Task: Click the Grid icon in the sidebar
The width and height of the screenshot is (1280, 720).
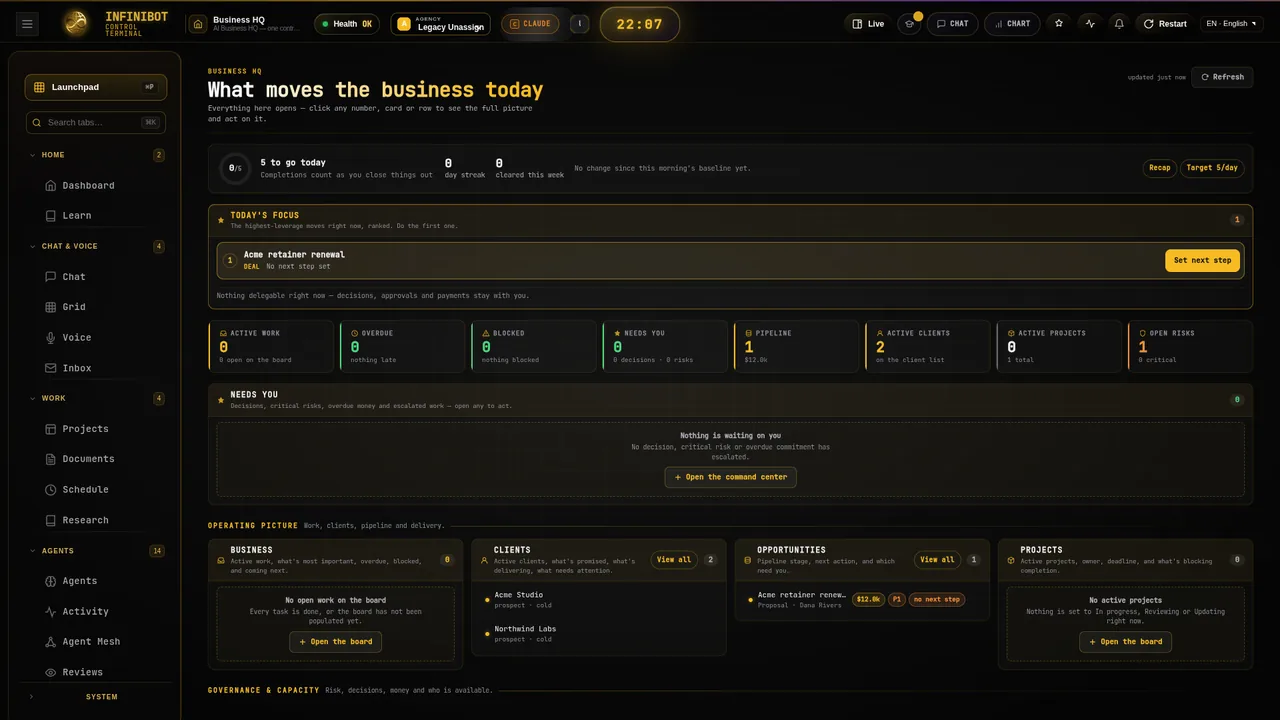Action: point(51,307)
